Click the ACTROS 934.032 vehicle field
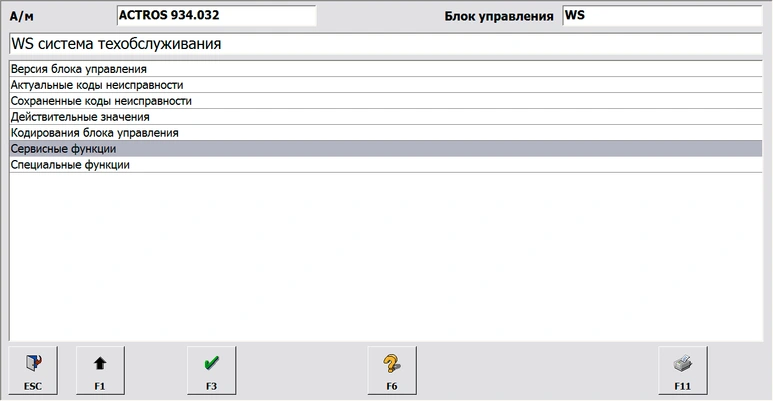Image resolution: width=773 pixels, height=401 pixels. (216, 16)
